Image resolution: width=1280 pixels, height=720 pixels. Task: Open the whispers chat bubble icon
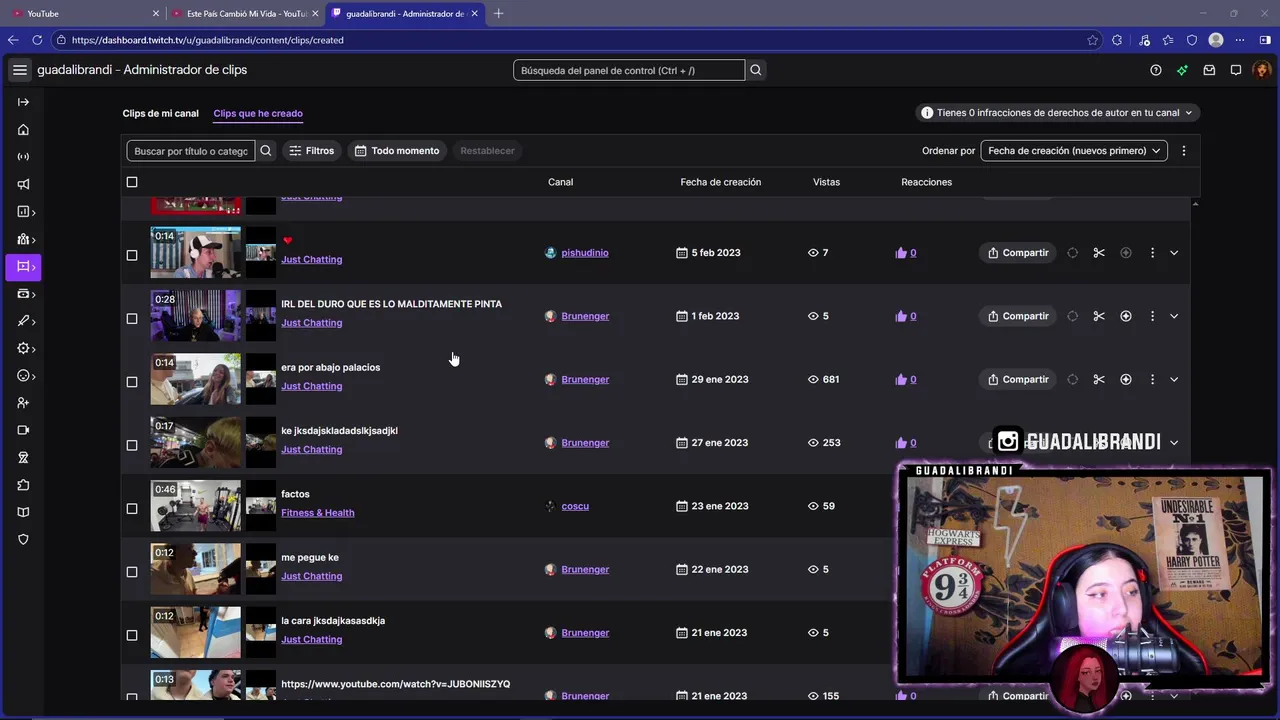(x=1236, y=70)
